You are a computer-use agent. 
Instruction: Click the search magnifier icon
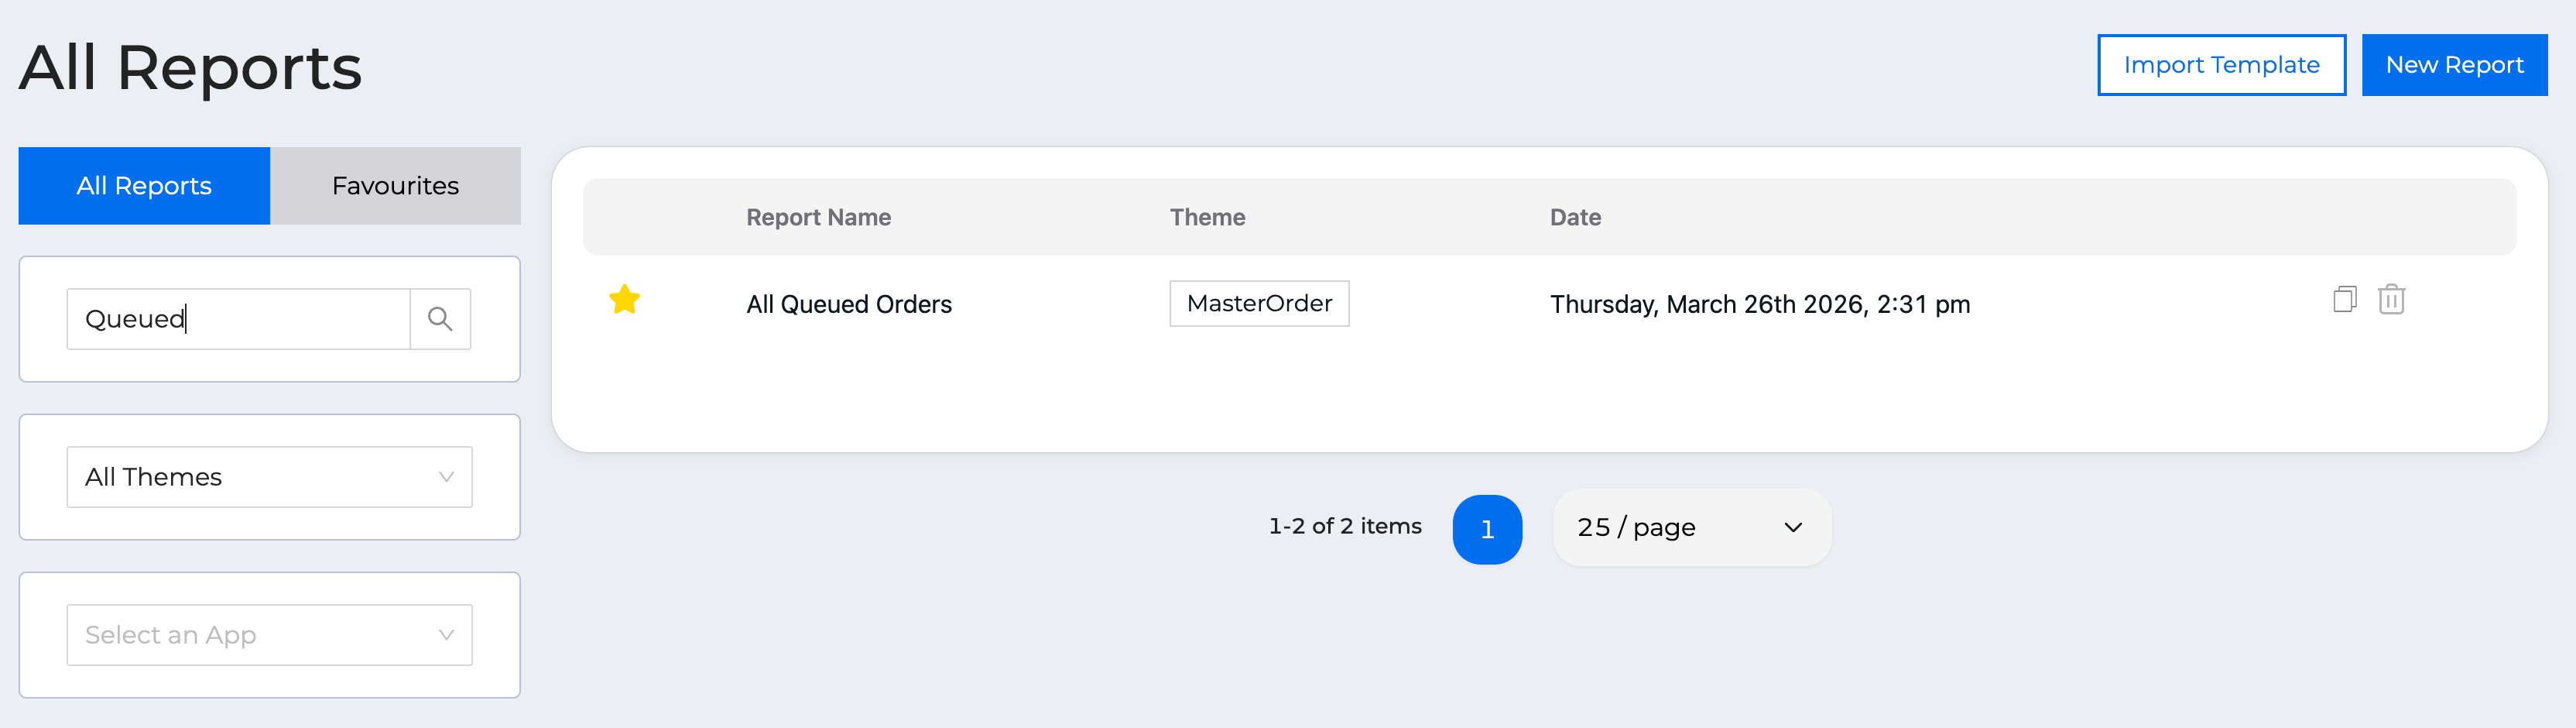pyautogui.click(x=440, y=319)
